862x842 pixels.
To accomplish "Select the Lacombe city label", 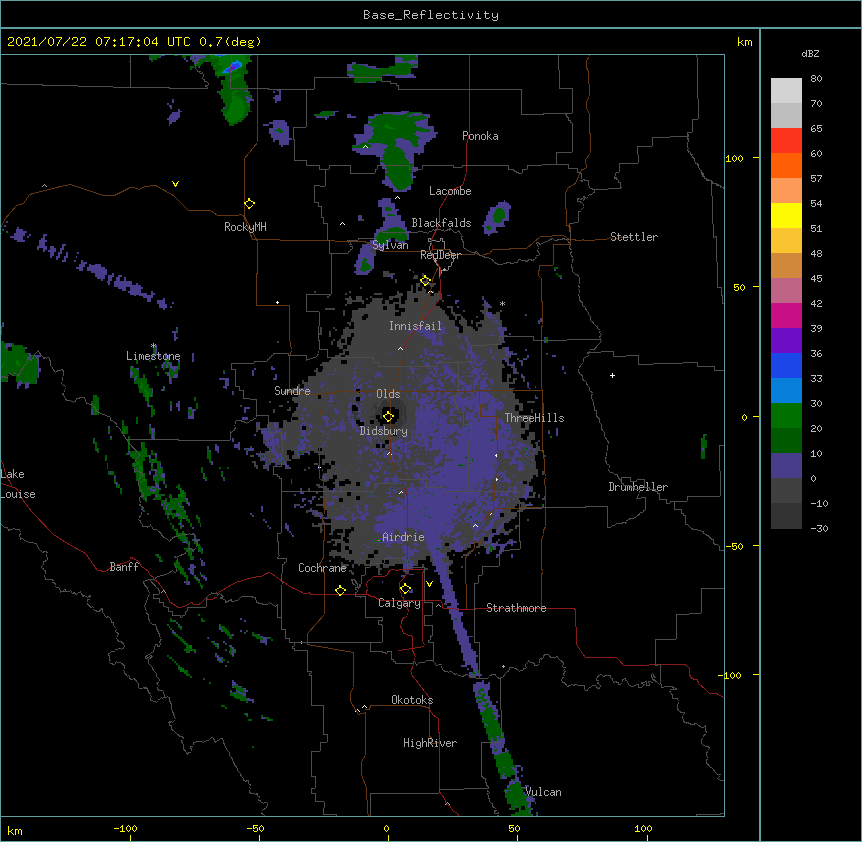I will click(x=450, y=191).
